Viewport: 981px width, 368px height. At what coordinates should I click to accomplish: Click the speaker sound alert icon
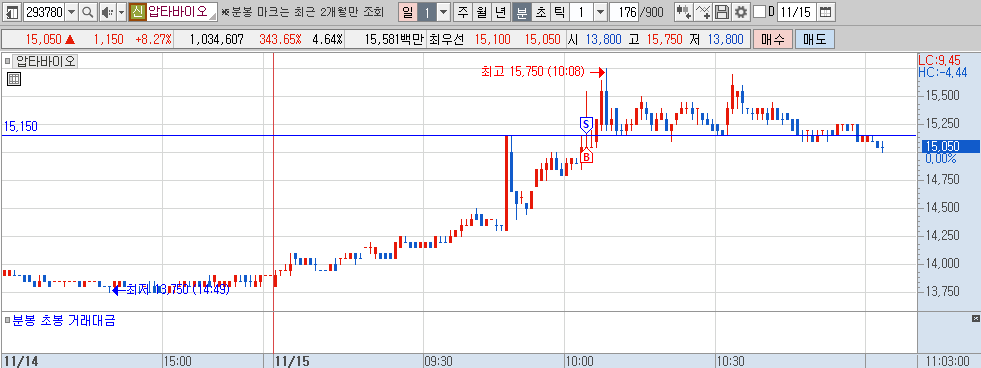click(x=107, y=12)
